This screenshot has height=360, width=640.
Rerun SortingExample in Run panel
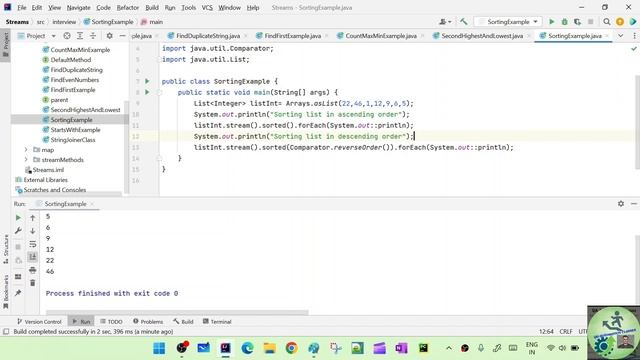point(18,218)
